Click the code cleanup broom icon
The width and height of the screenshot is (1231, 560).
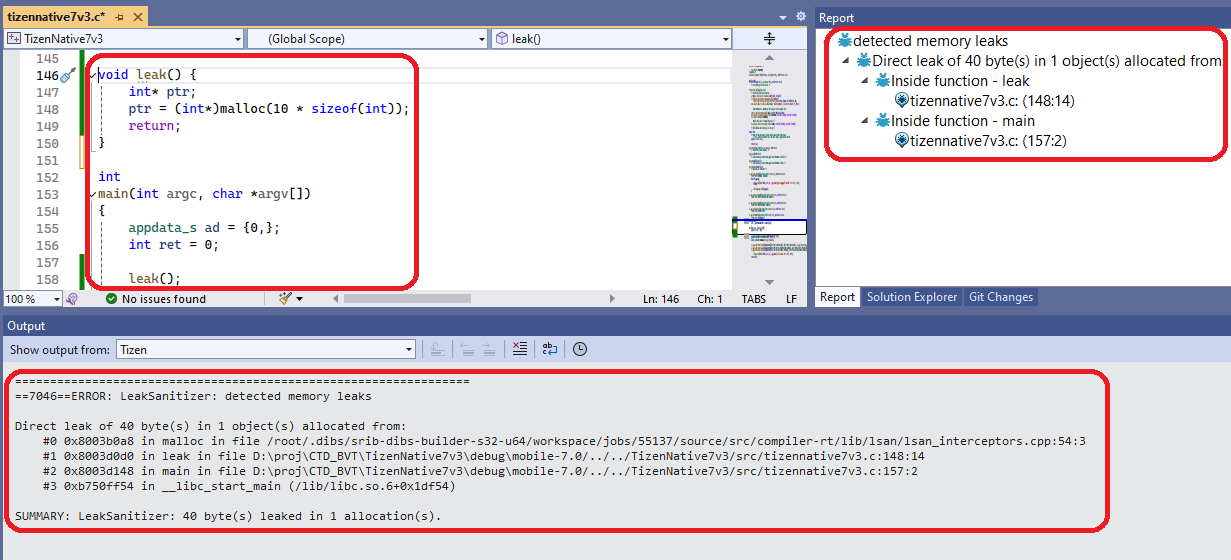click(285, 298)
